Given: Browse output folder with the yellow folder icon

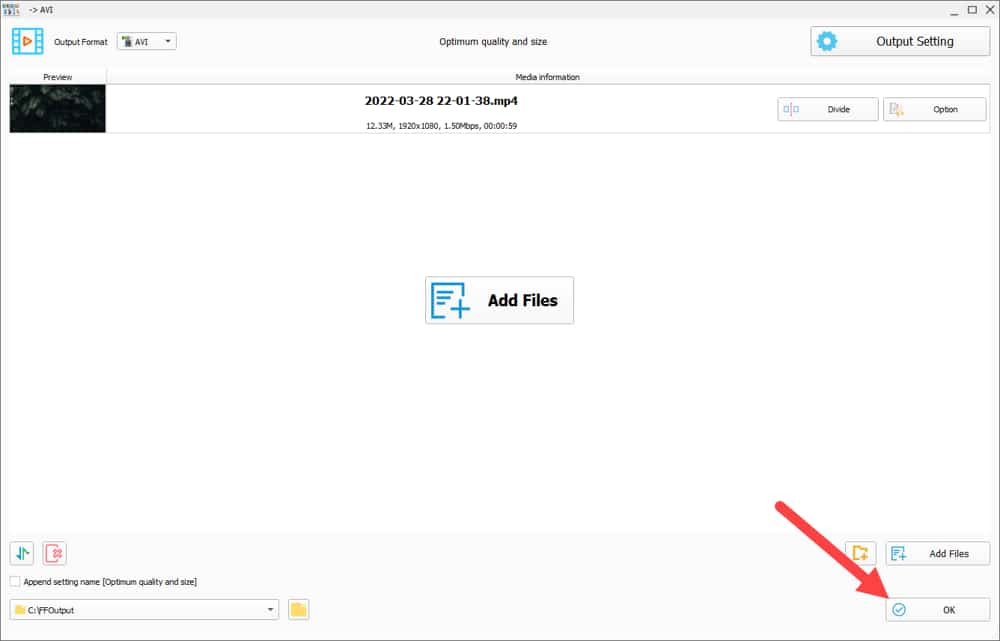Looking at the screenshot, I should 297,609.
